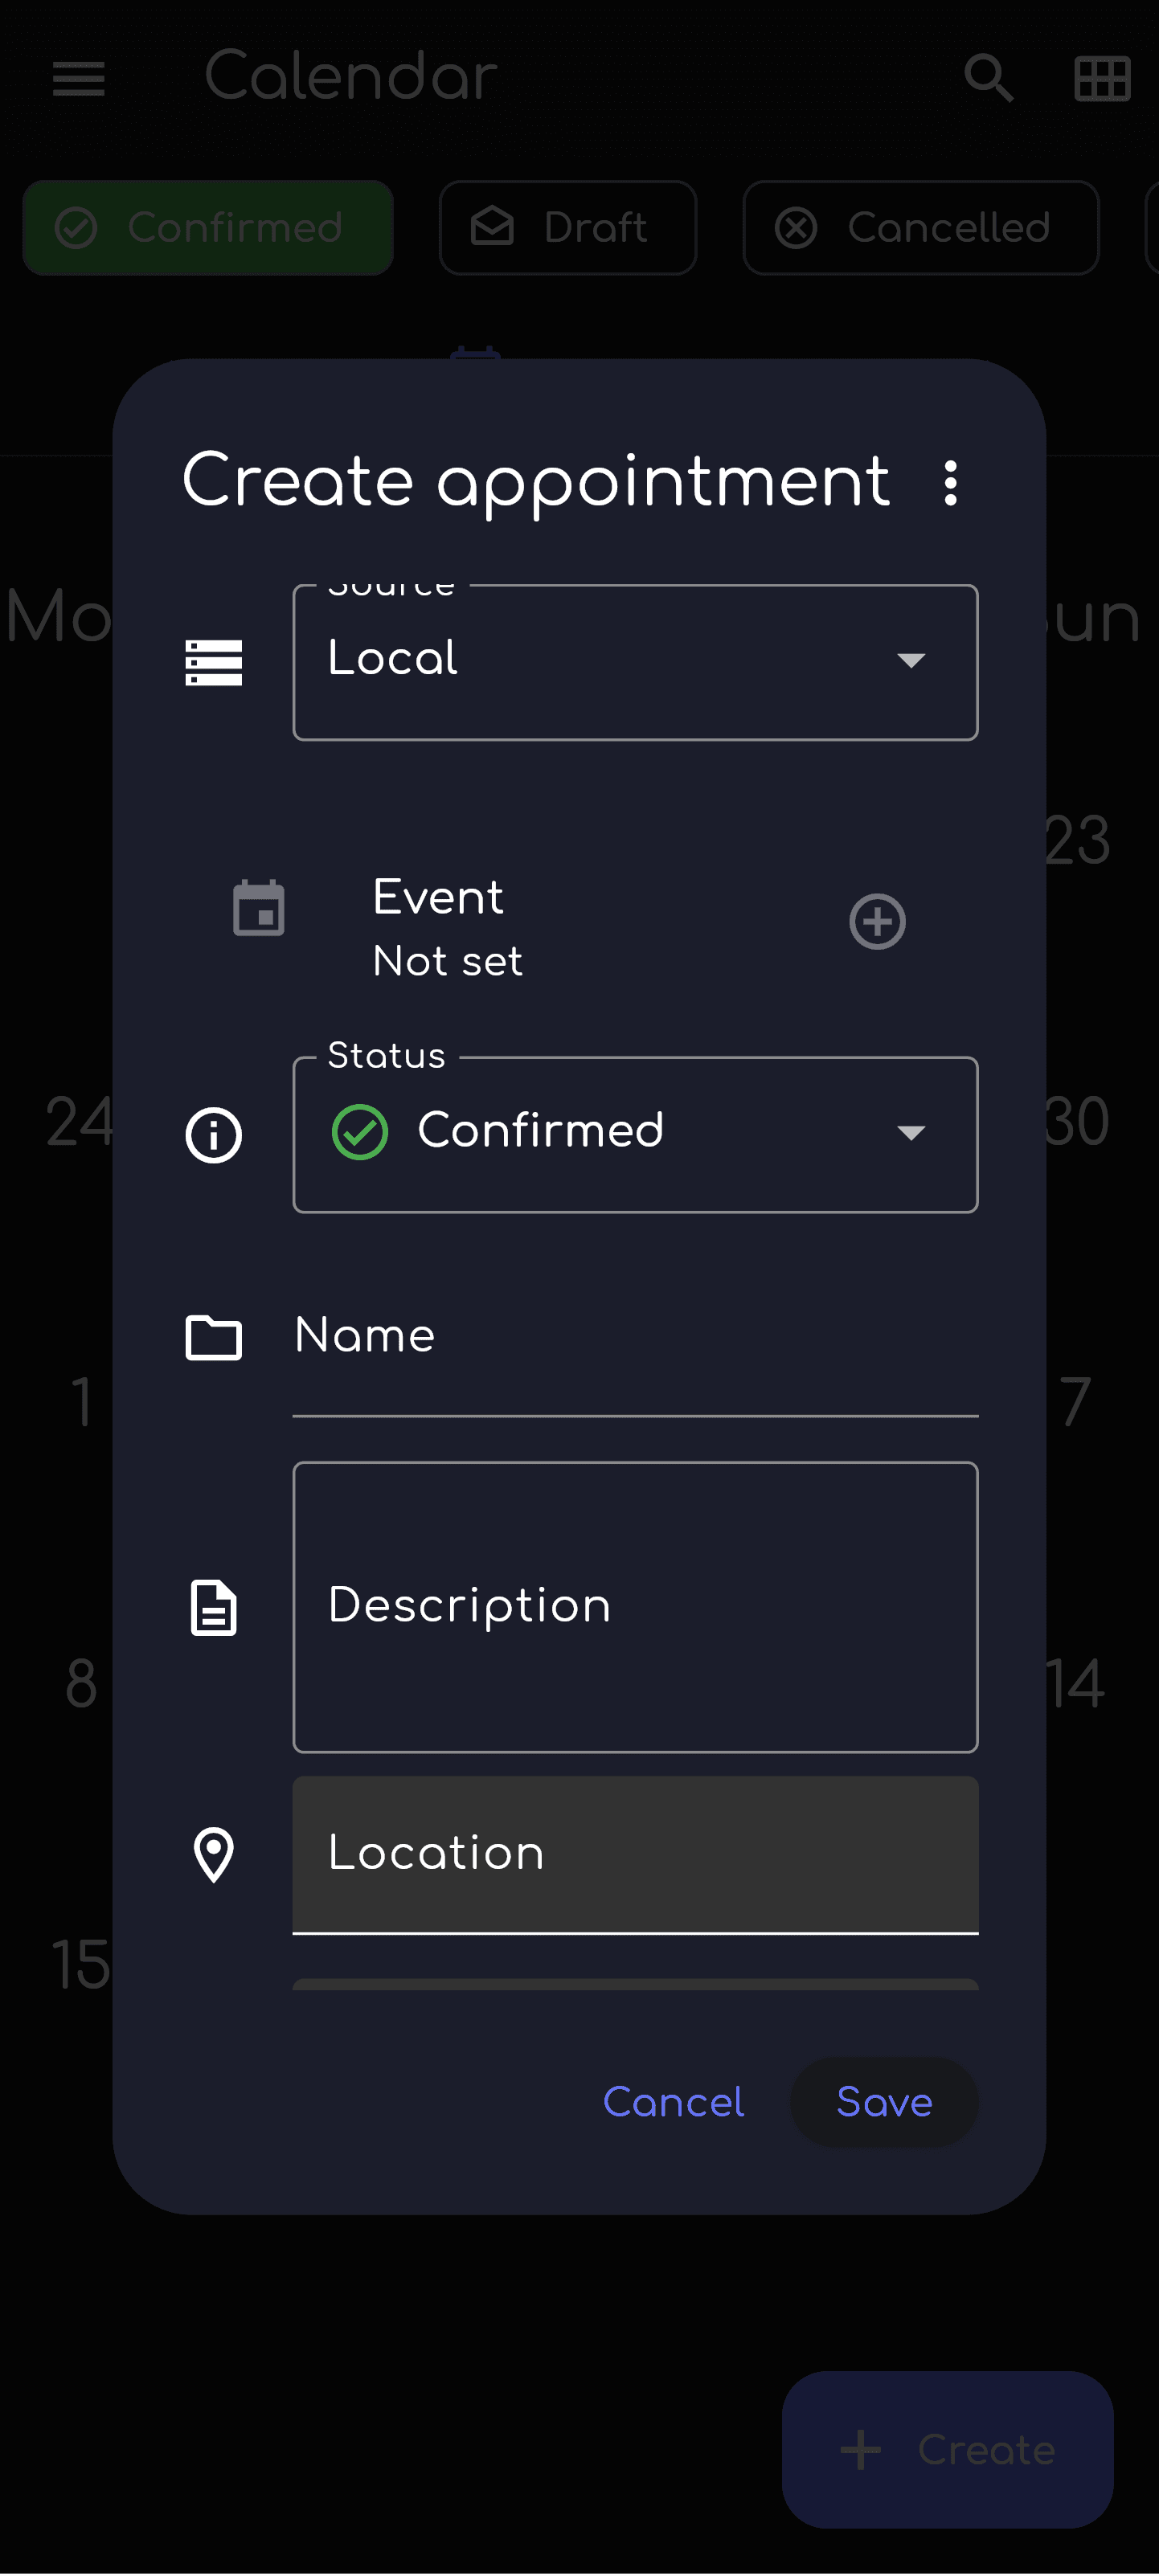1159x2576 pixels.
Task: Toggle the Draft filter chip
Action: click(x=567, y=228)
